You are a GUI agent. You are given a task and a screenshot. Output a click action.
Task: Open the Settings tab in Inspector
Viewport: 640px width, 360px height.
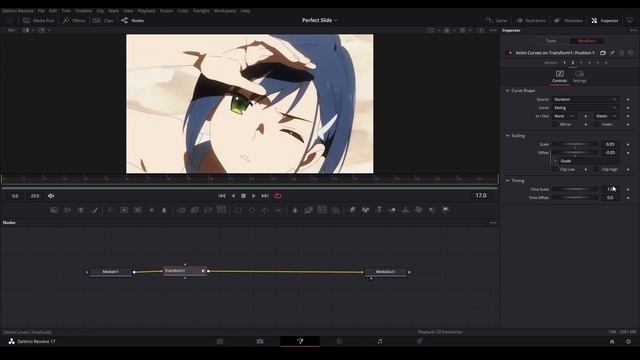coord(580,76)
